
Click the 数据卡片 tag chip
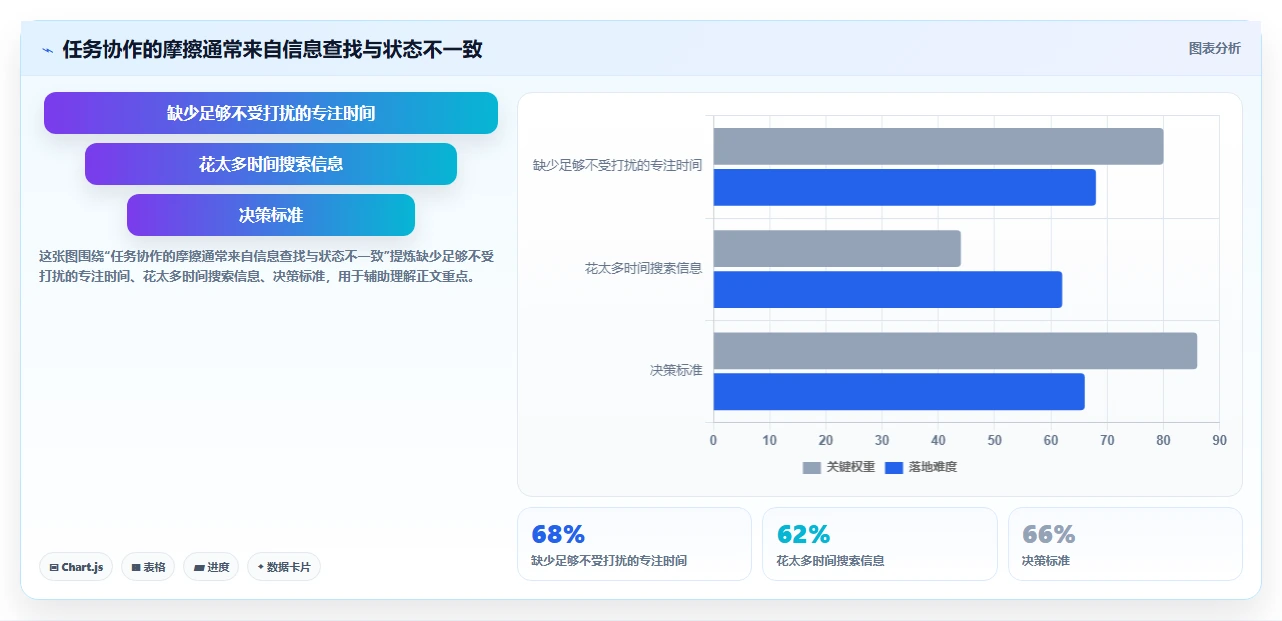pyautogui.click(x=284, y=567)
